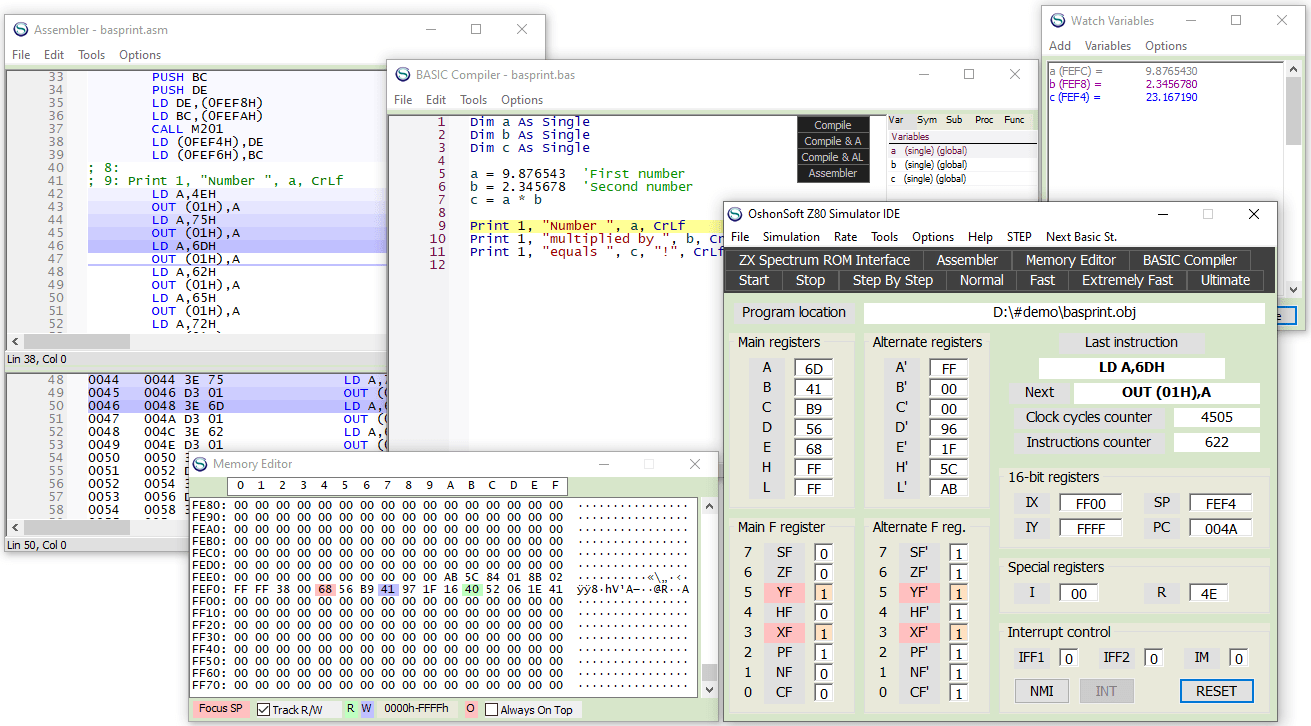This screenshot has height=726, width=1311.
Task: Click the blue W write indicator
Action: point(366,709)
